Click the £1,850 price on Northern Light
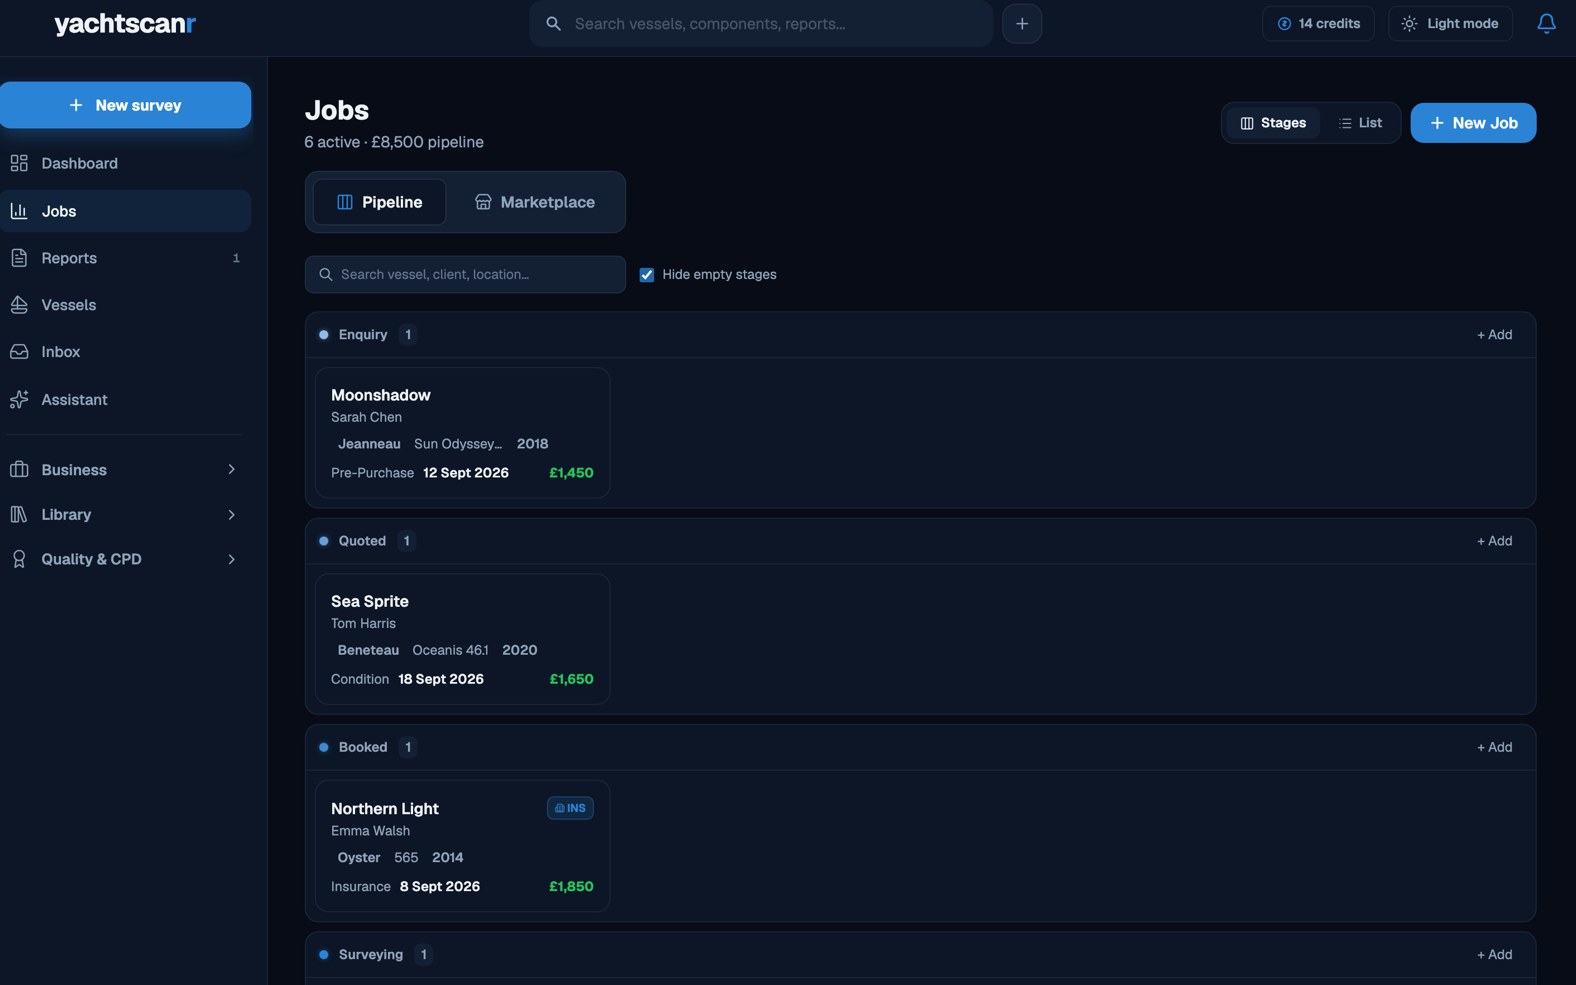The width and height of the screenshot is (1576, 985). (x=571, y=887)
